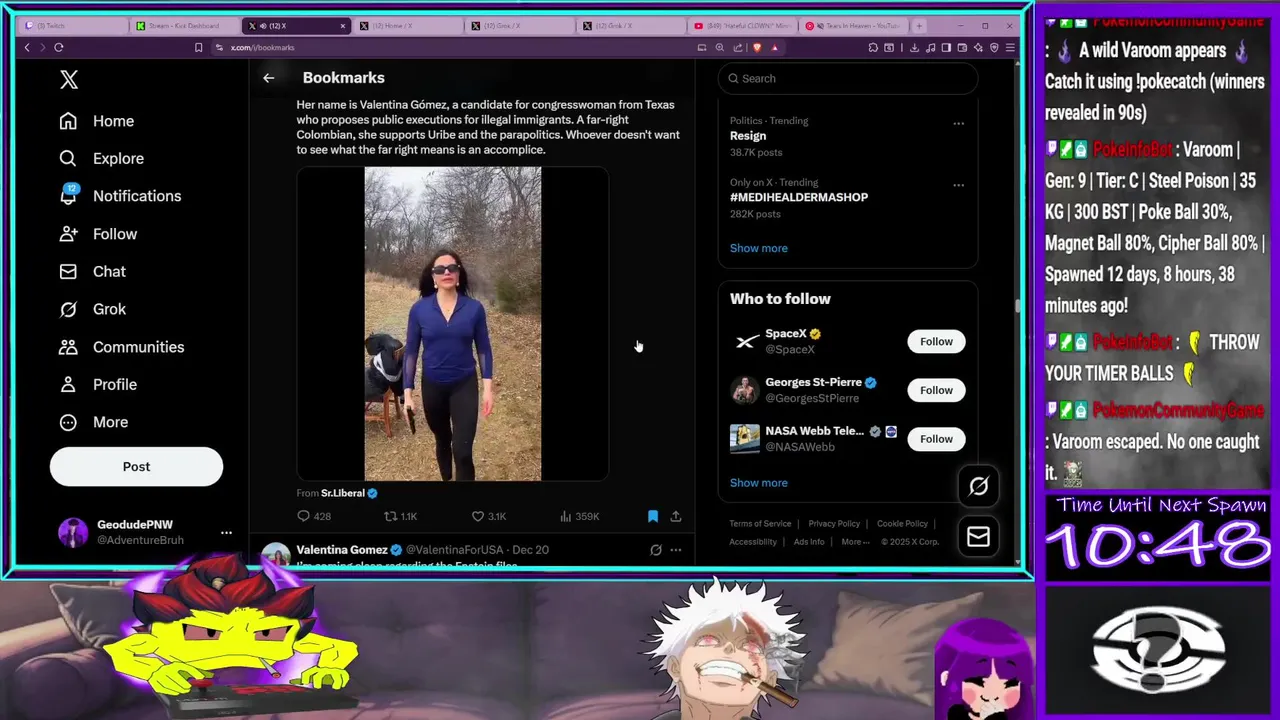Open a new browser tab
1280x720 pixels.
[x=919, y=26]
